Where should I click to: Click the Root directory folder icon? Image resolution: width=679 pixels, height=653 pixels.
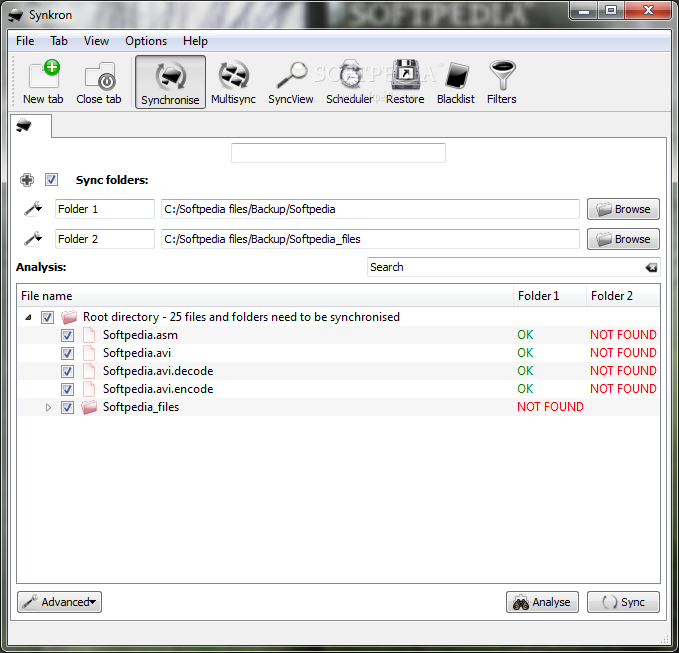tap(69, 317)
